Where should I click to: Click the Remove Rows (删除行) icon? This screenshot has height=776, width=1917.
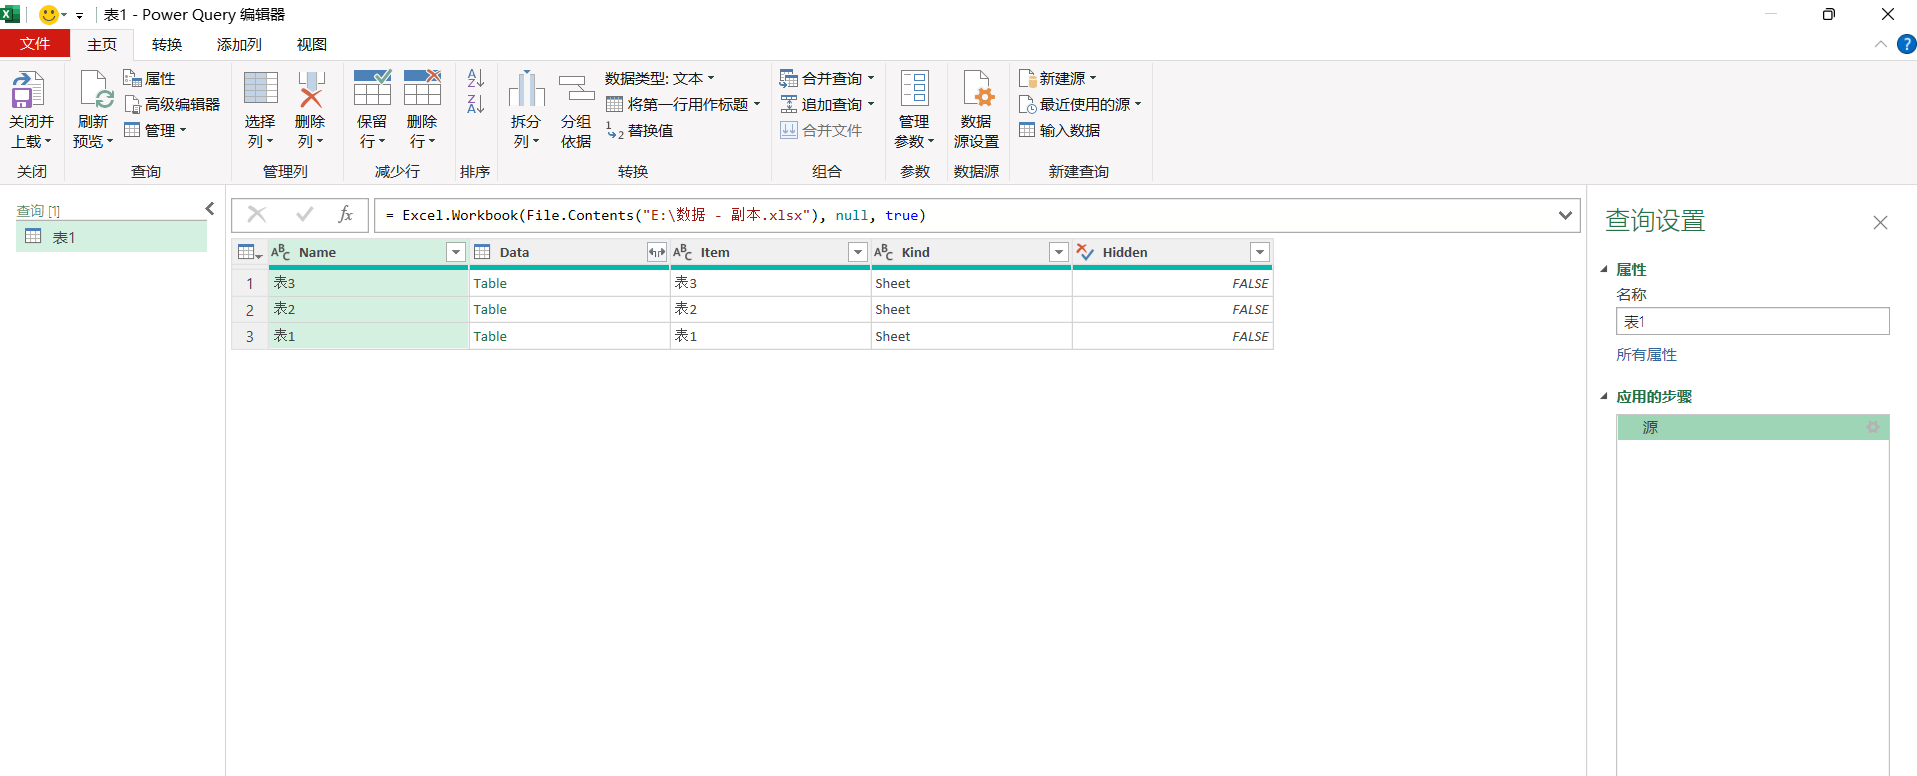point(422,88)
